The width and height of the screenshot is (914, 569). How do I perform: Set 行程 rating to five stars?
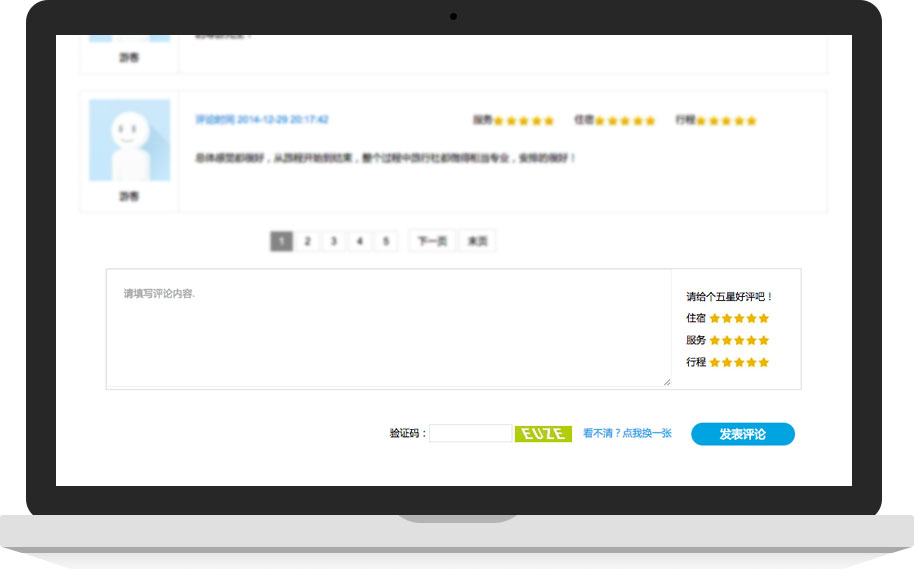pyautogui.click(x=764, y=363)
